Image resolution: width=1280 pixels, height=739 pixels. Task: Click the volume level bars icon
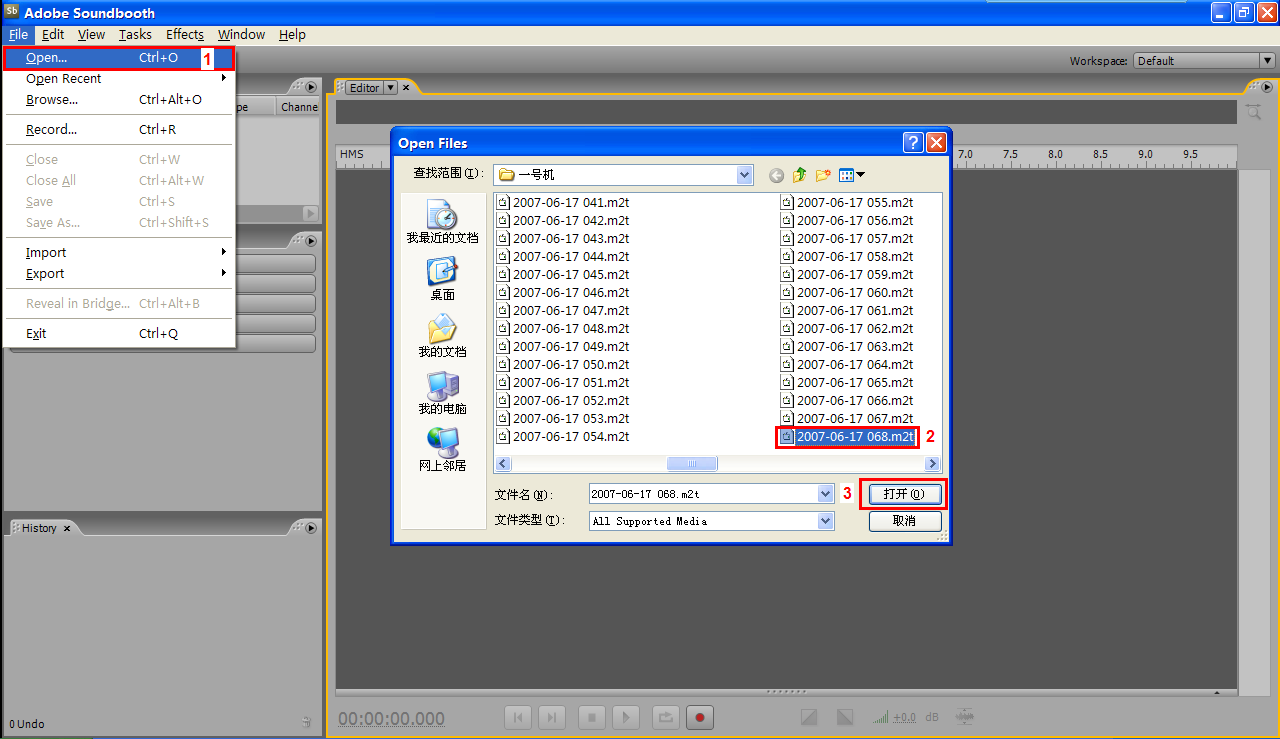[x=881, y=718]
